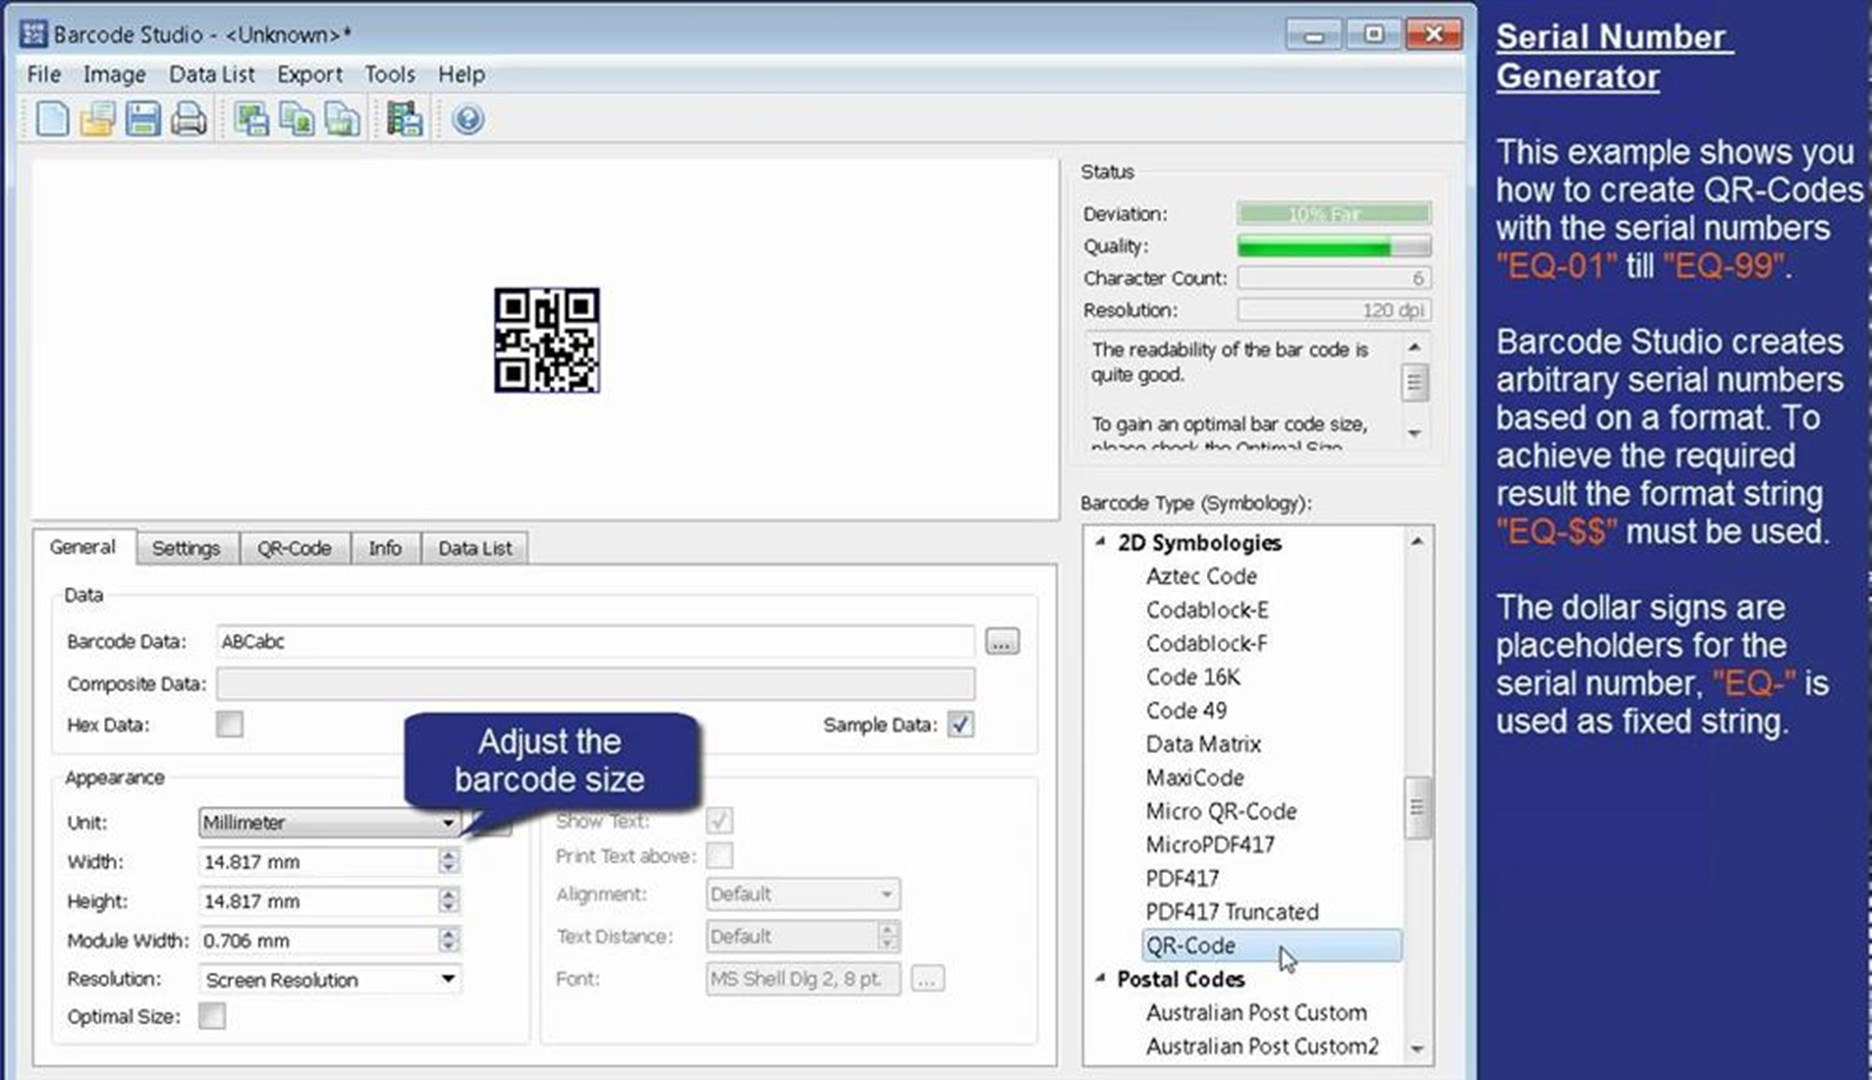The width and height of the screenshot is (1872, 1080).
Task: Select the QR-Code symbology
Action: [x=1271, y=945]
